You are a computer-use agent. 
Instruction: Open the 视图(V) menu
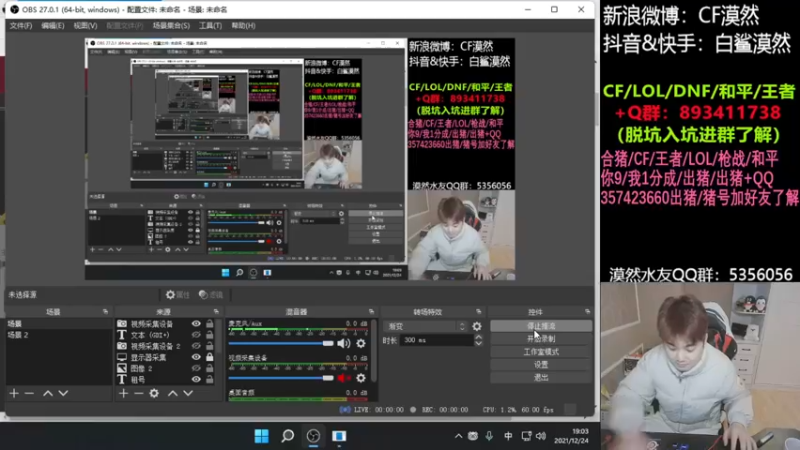pyautogui.click(x=85, y=26)
